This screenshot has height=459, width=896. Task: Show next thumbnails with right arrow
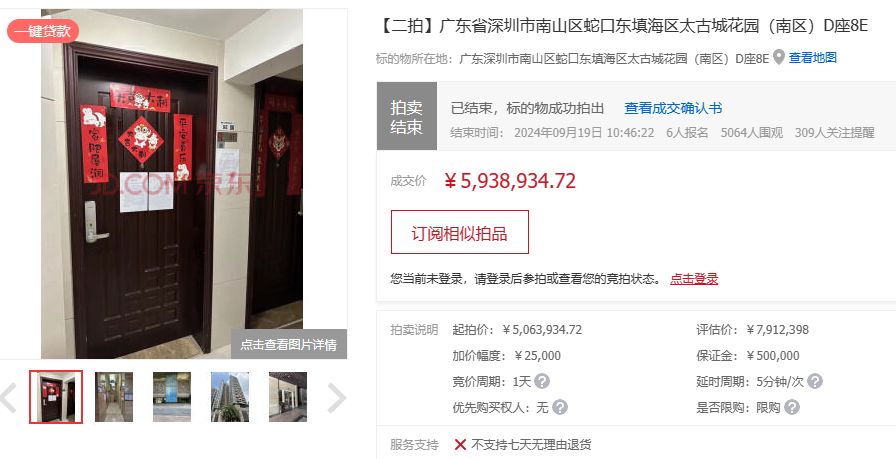[337, 397]
